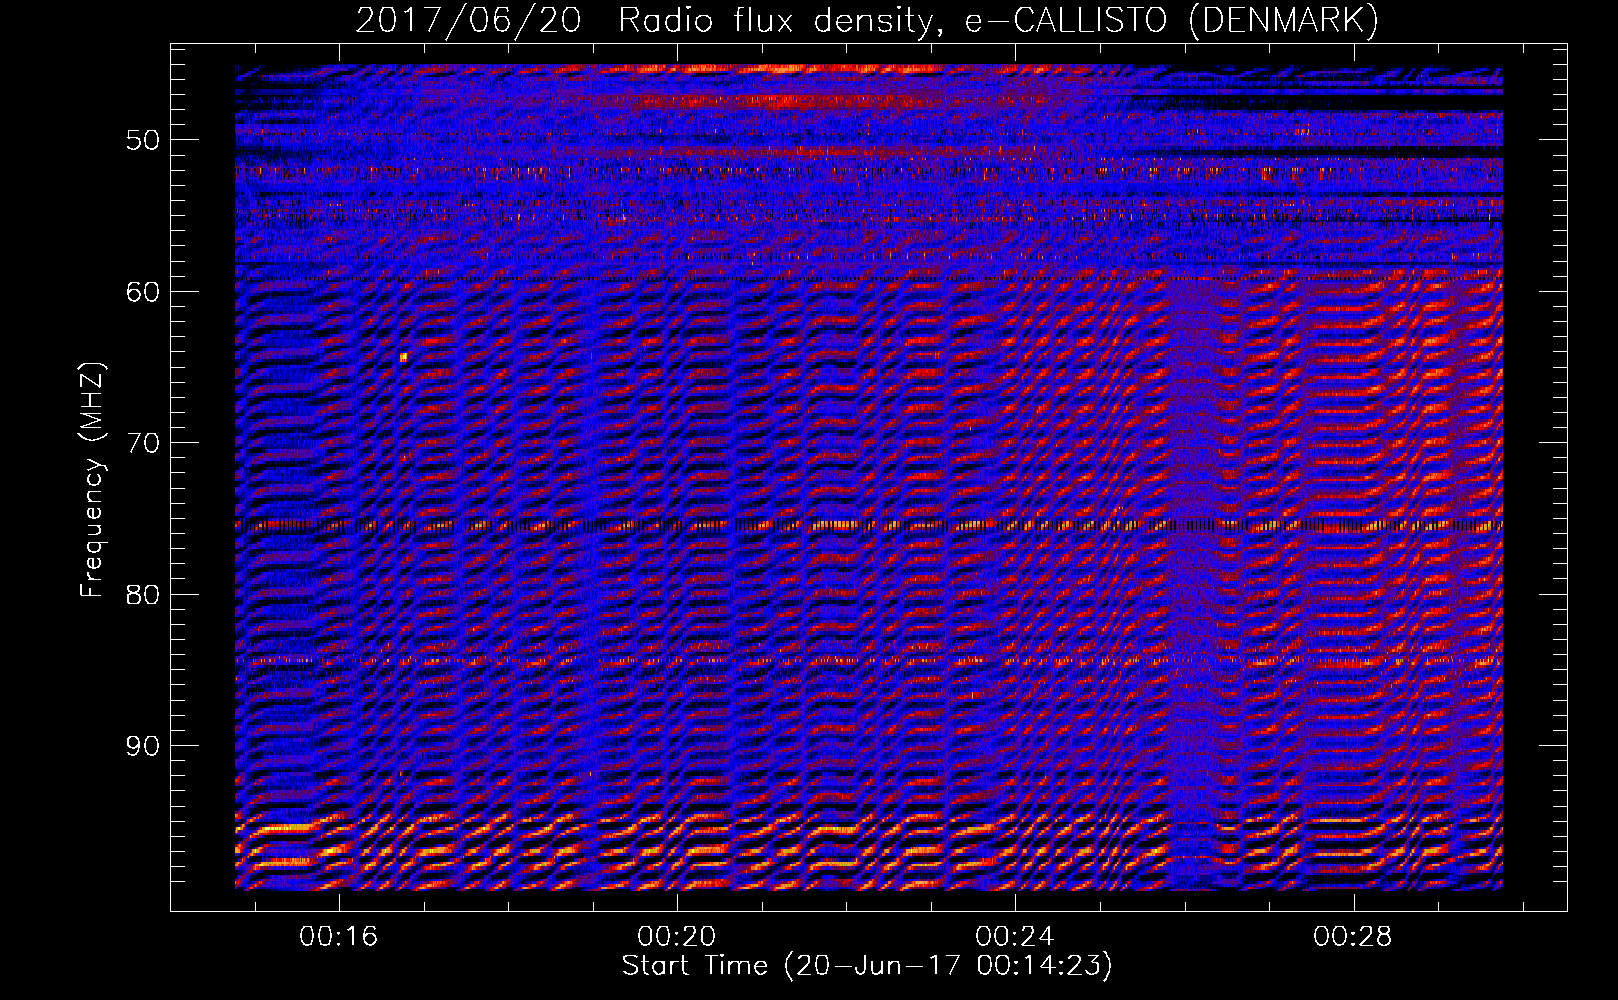The width and height of the screenshot is (1618, 1000).
Task: Click the 'Frequency (MHZ)' axis label
Action: coord(91,480)
